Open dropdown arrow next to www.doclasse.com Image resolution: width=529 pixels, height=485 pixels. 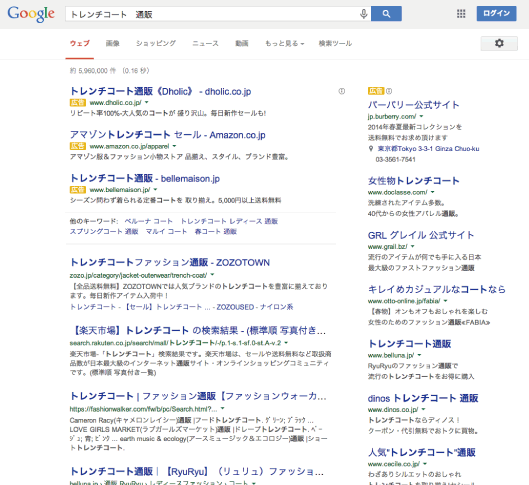click(x=433, y=192)
